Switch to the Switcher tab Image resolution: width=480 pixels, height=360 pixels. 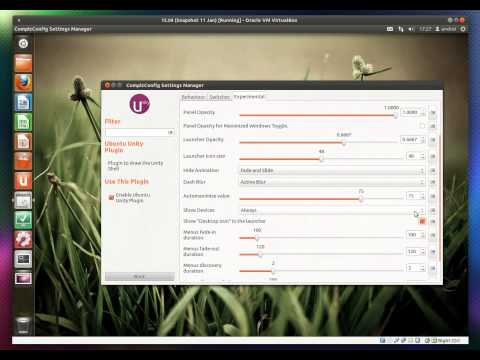219,97
